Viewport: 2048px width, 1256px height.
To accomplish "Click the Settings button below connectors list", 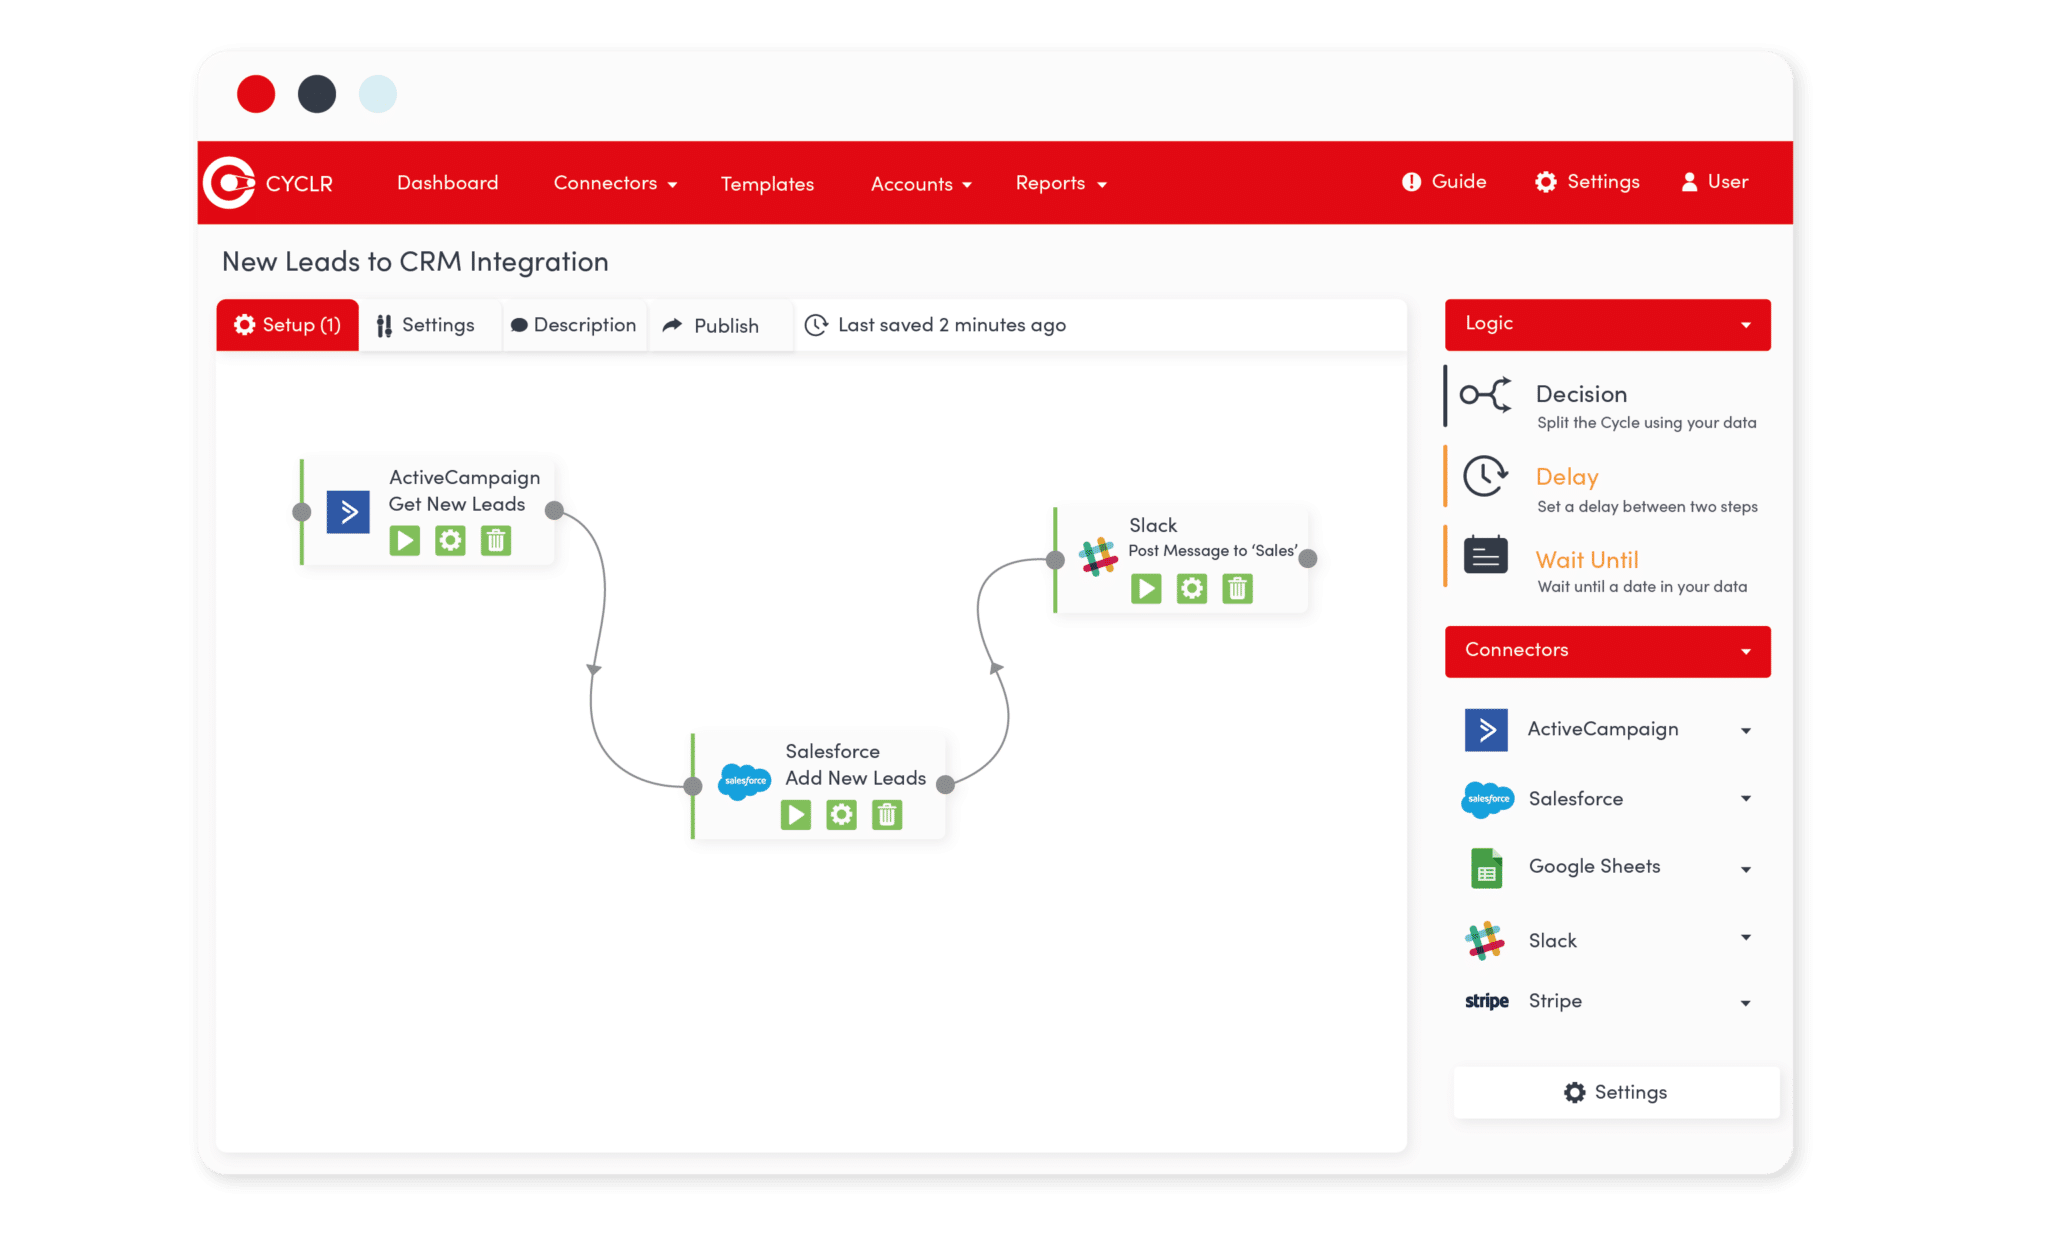I will click(1616, 1092).
